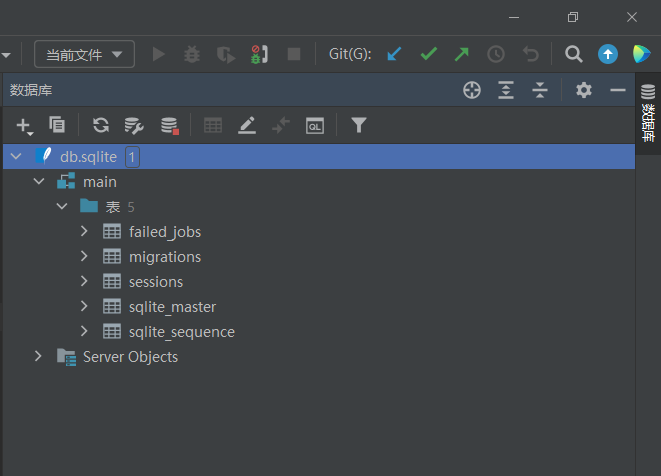Select the migrations table
Viewport: 661px width, 476px height.
pyautogui.click(x=164, y=257)
